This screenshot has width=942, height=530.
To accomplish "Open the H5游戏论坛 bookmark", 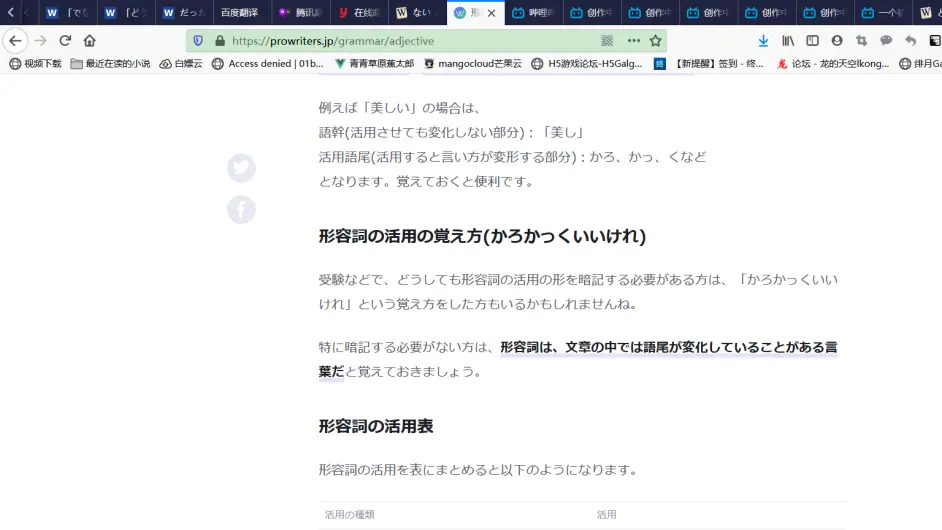I will (x=587, y=64).
